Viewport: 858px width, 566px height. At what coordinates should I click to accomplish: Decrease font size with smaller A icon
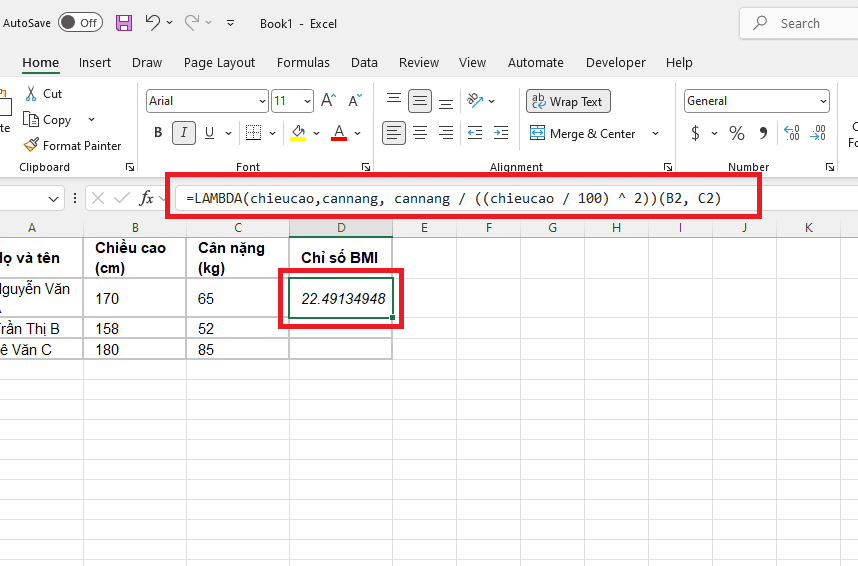tap(355, 100)
